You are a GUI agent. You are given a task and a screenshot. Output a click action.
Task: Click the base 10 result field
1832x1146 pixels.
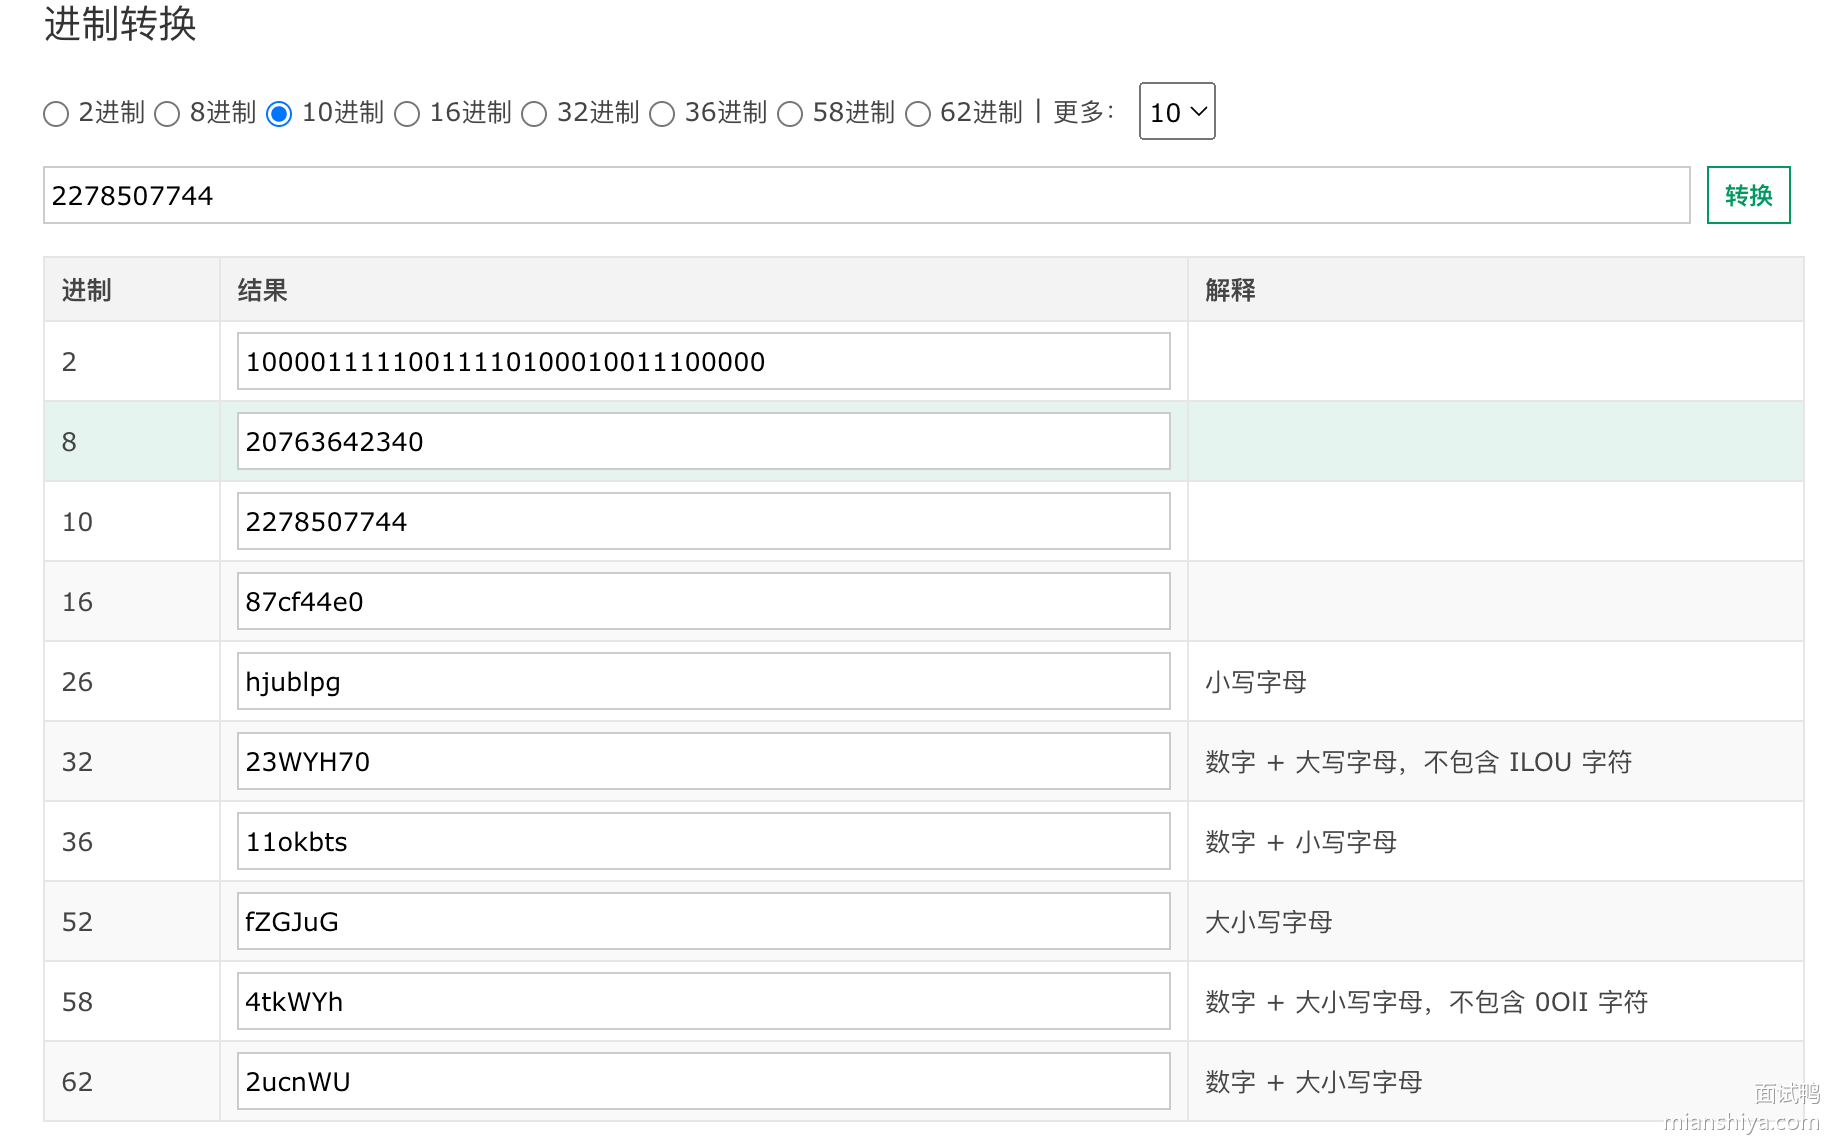coord(703,522)
